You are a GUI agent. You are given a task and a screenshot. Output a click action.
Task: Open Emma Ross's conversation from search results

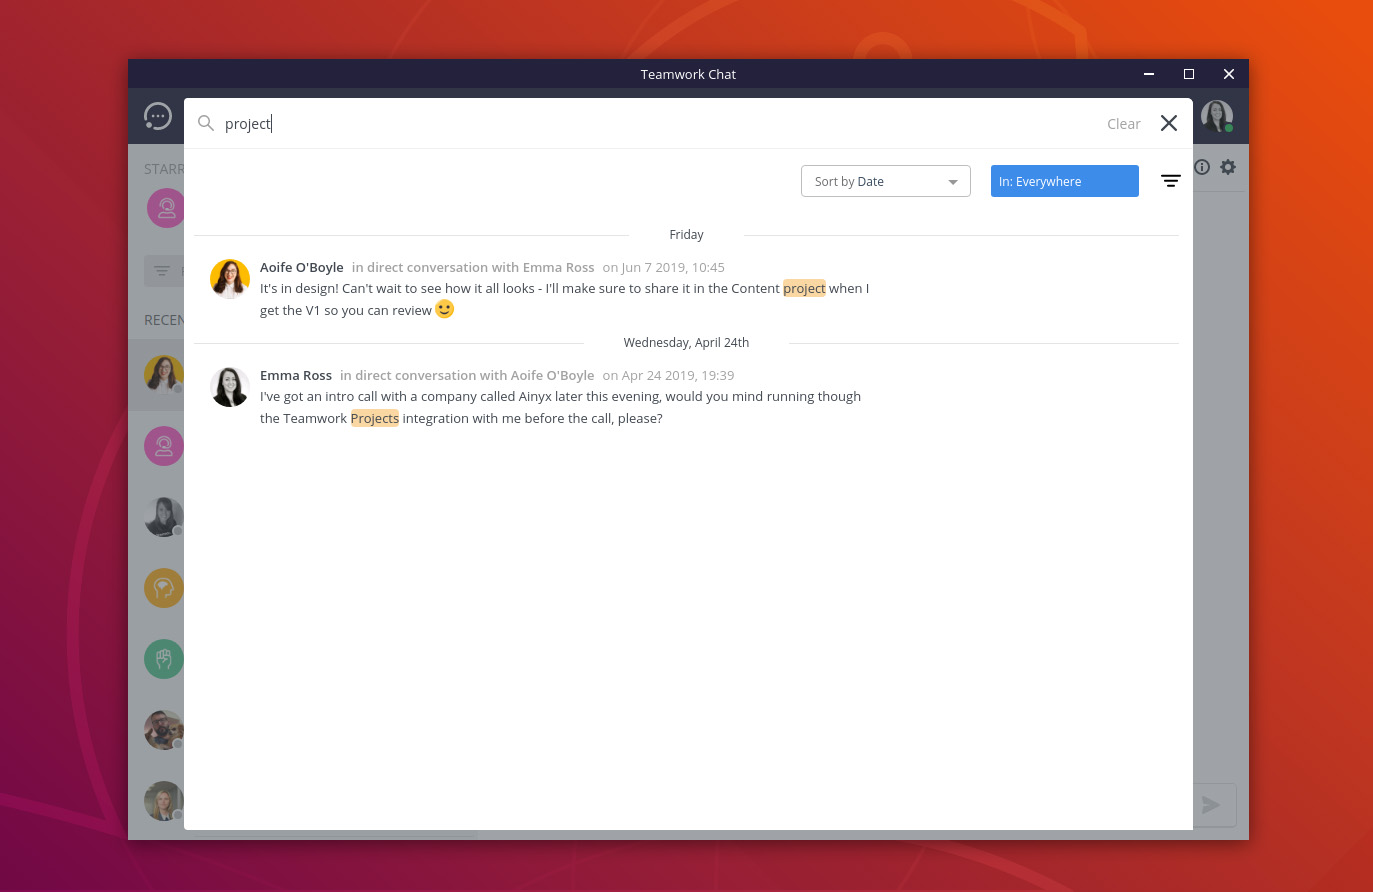(296, 374)
